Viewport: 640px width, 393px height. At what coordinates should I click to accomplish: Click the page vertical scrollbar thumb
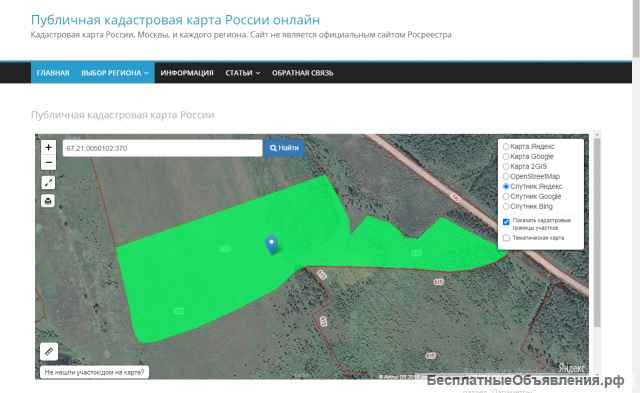point(636,29)
